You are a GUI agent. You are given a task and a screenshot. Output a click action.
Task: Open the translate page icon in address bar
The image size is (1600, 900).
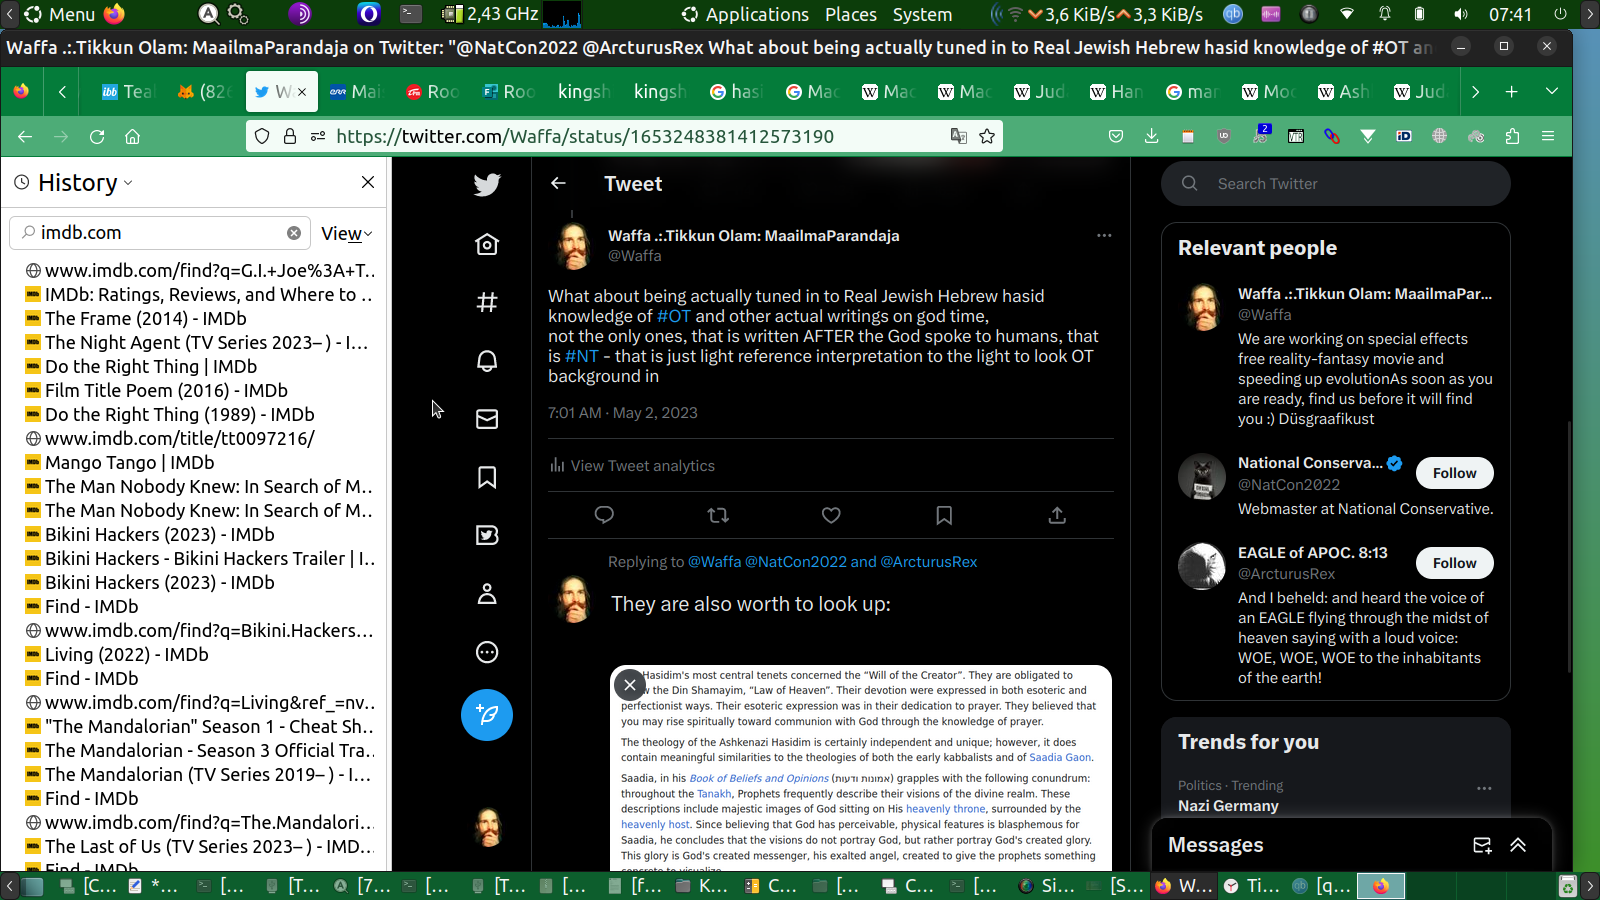[x=958, y=136]
